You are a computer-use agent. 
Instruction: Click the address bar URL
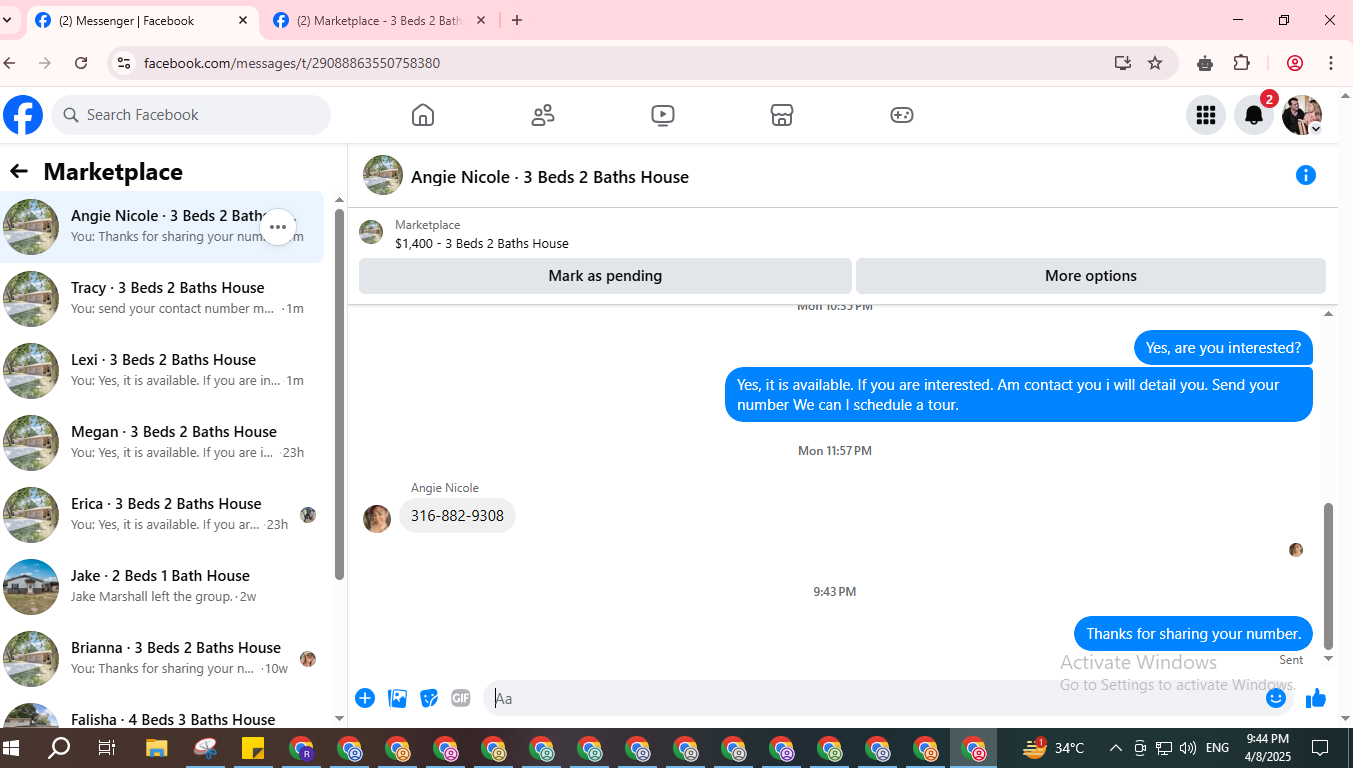click(x=292, y=63)
